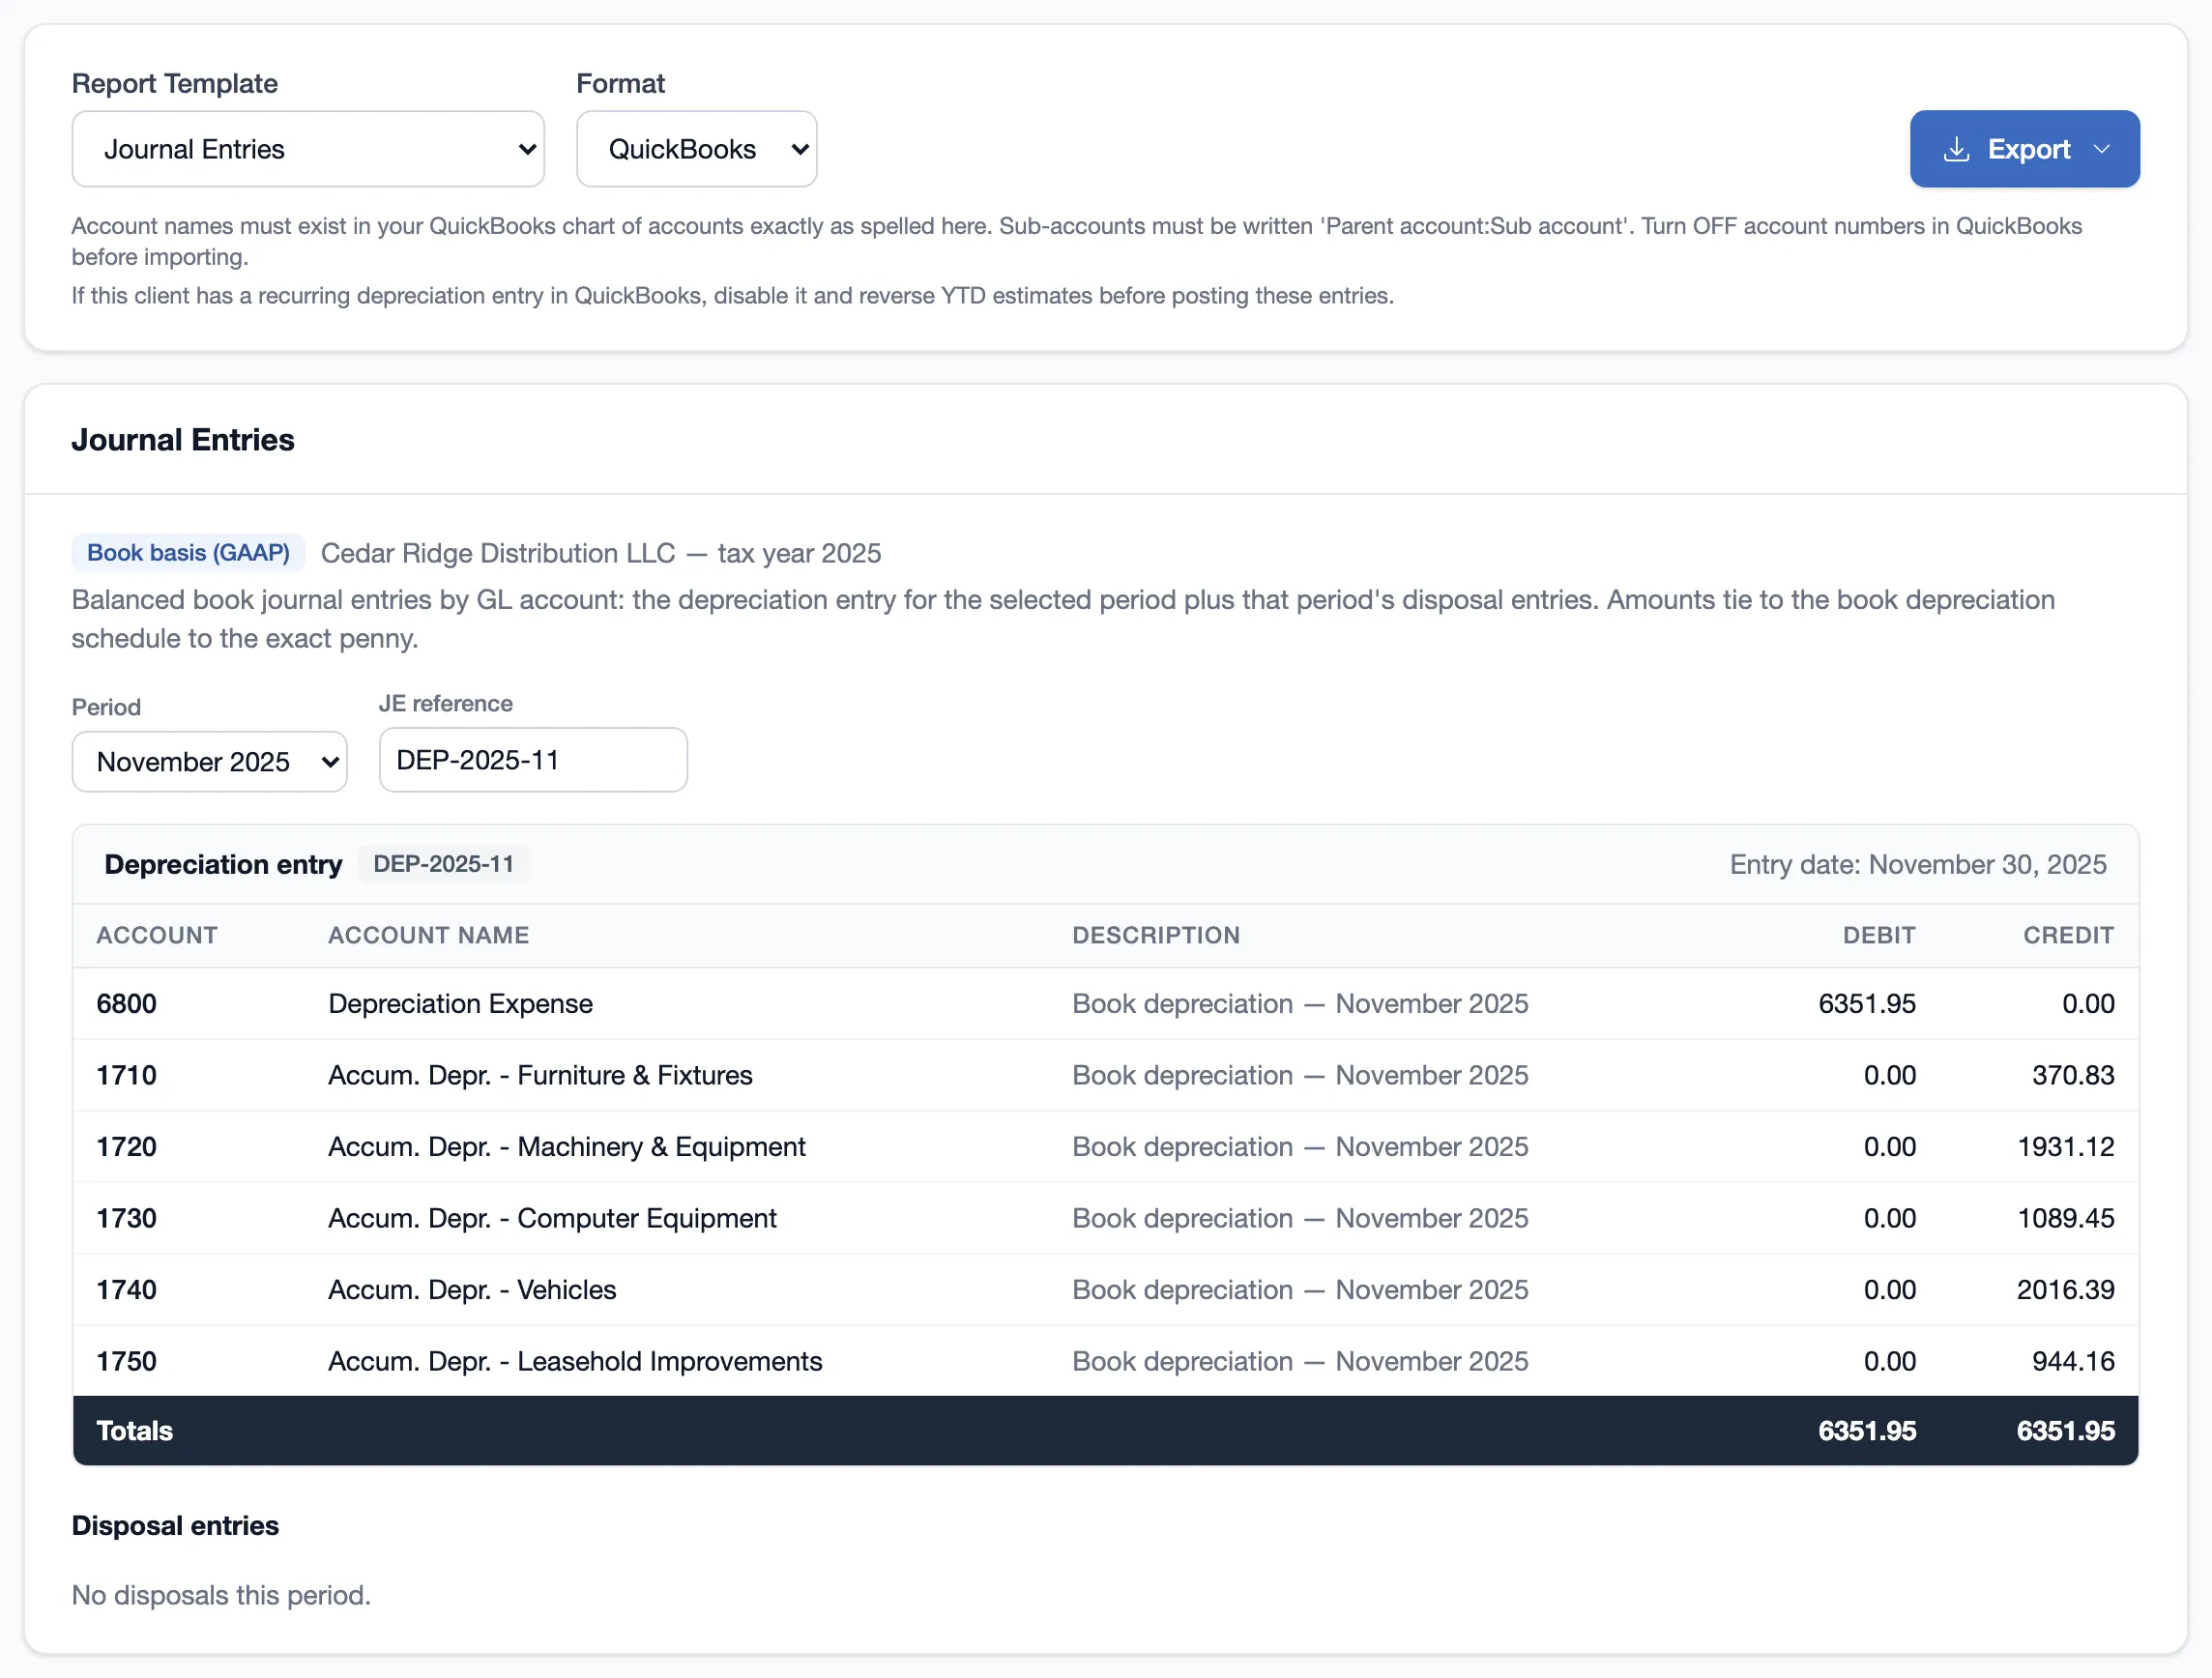Image resolution: width=2212 pixels, height=1678 pixels.
Task: Click debit amount 6351.95 in Depreciation Expense row
Action: coord(1867,1004)
